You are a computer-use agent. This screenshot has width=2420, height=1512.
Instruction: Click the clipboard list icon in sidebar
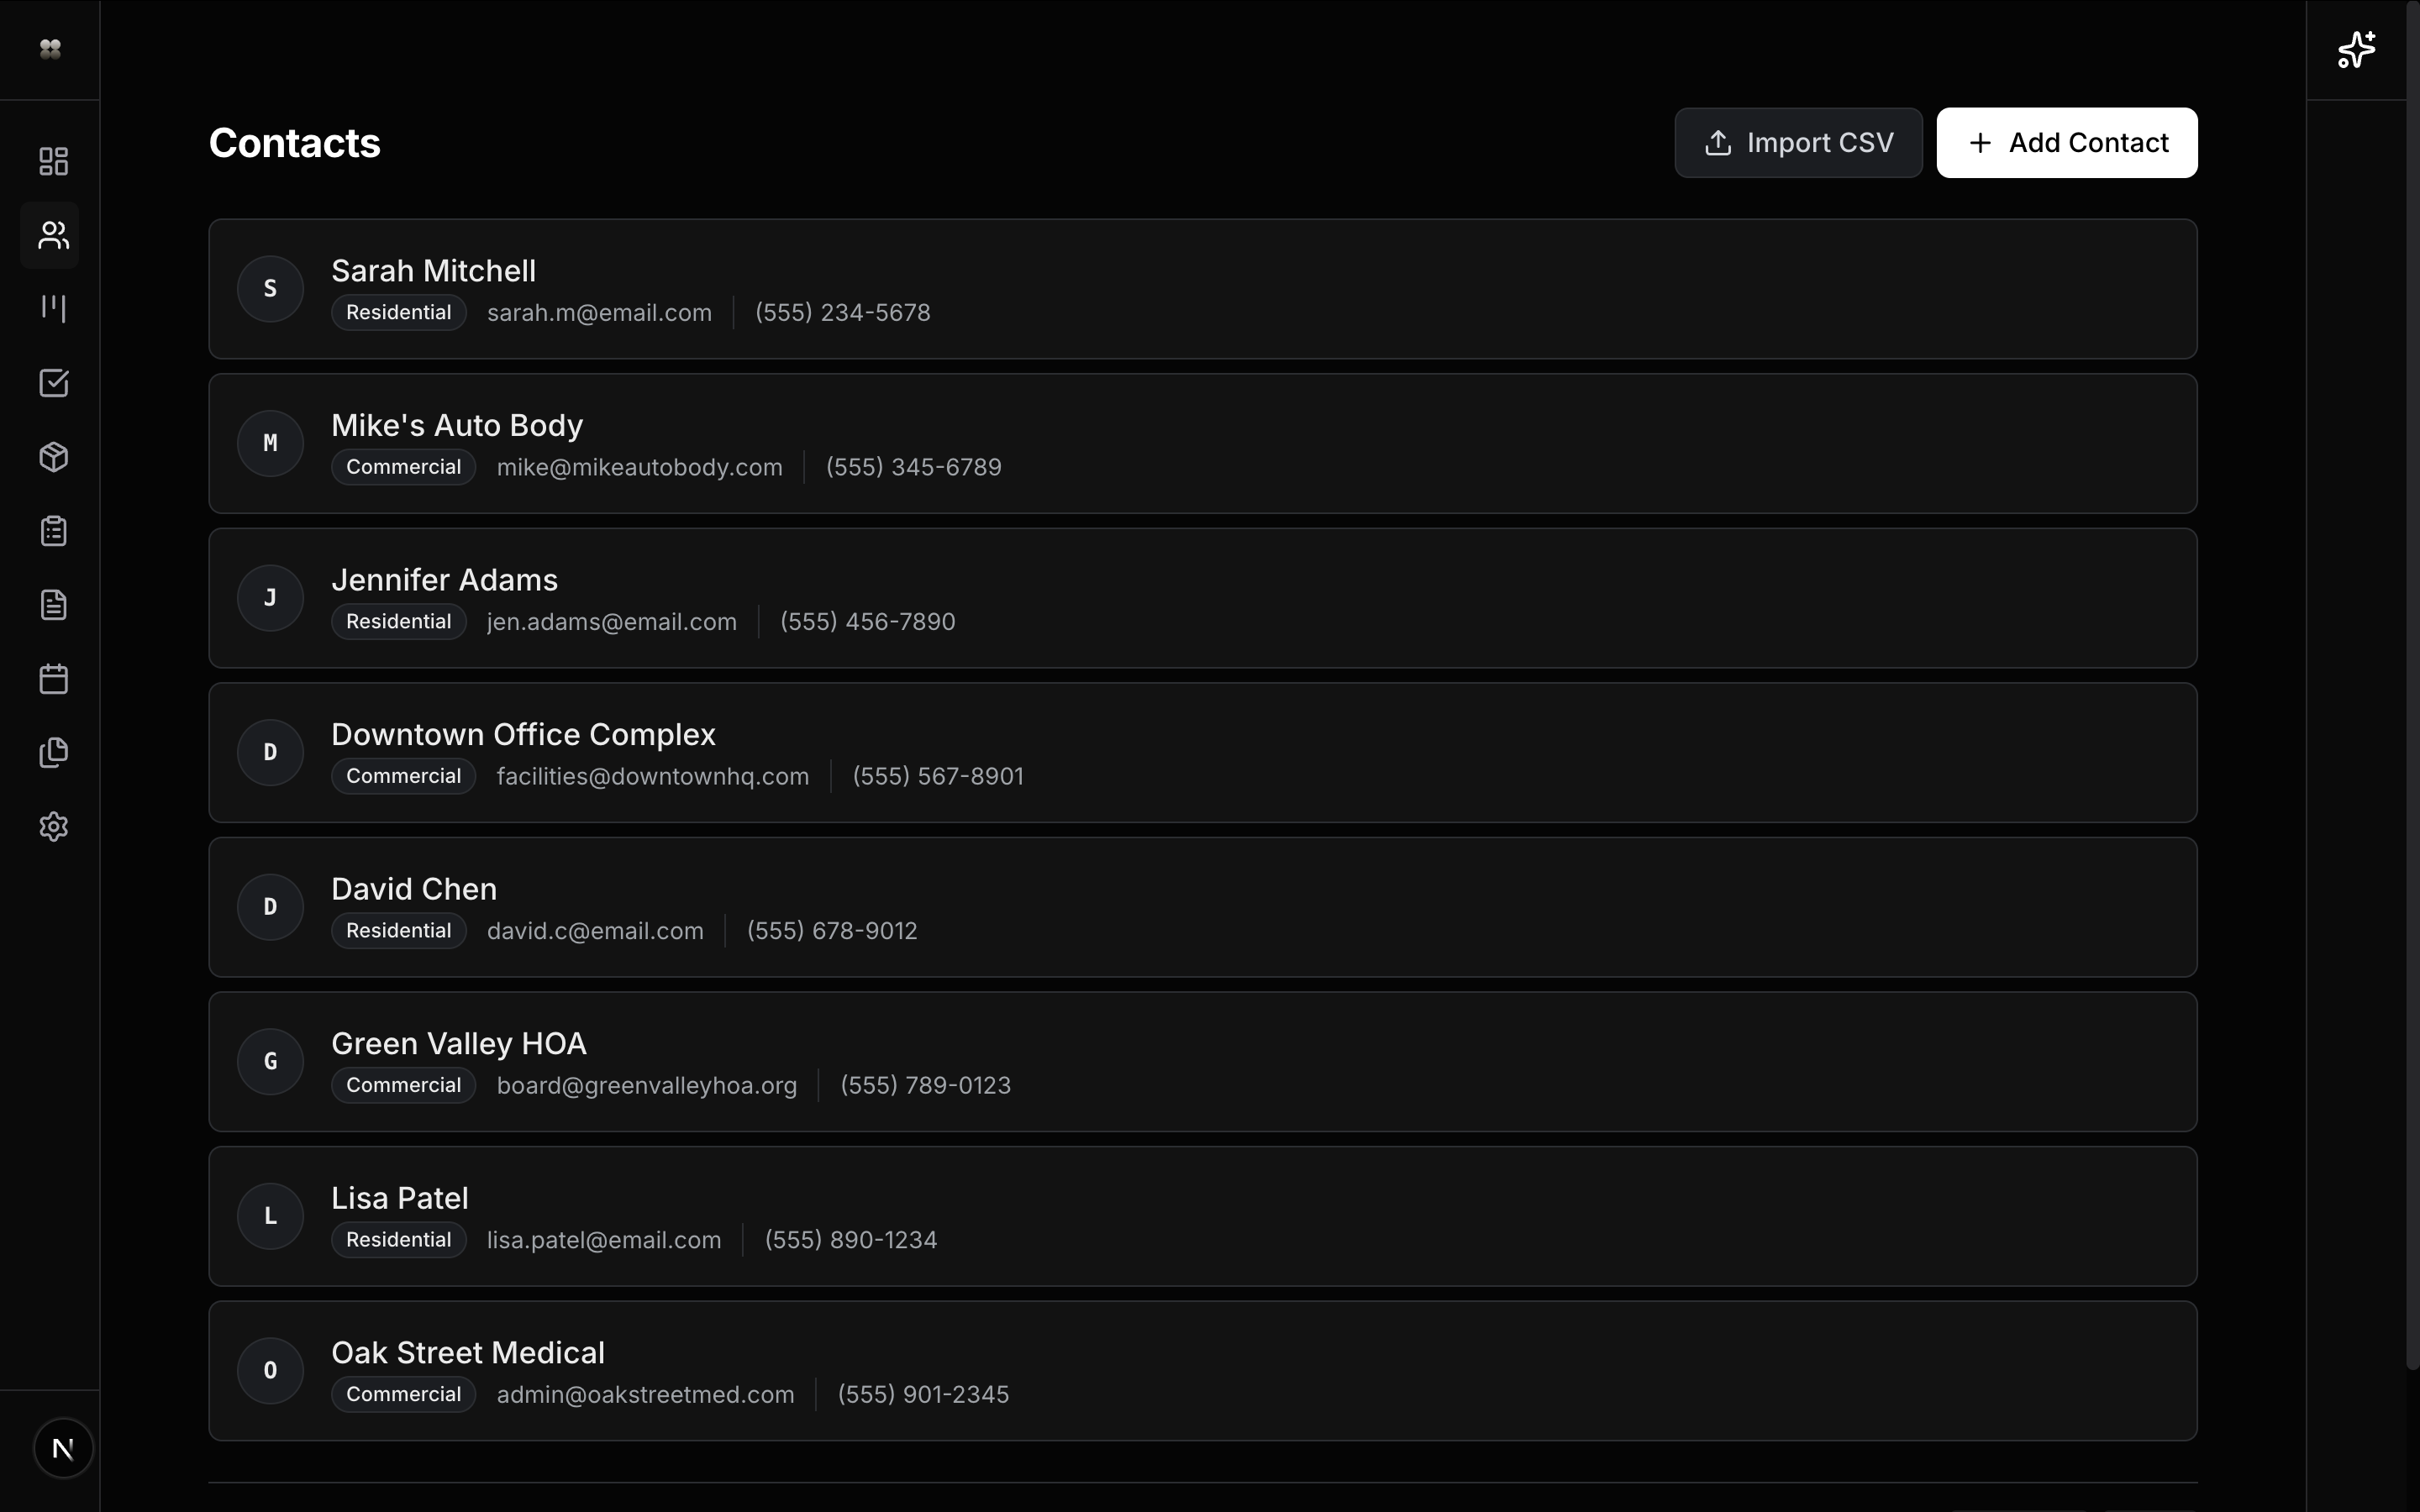coord(53,531)
